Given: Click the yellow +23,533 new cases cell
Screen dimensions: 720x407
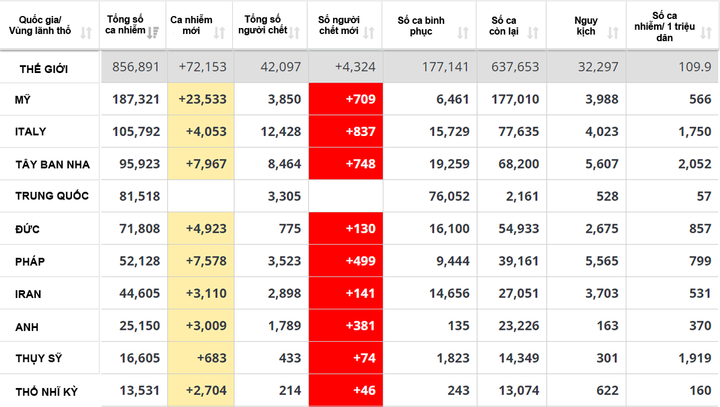Looking at the screenshot, I should [x=200, y=100].
